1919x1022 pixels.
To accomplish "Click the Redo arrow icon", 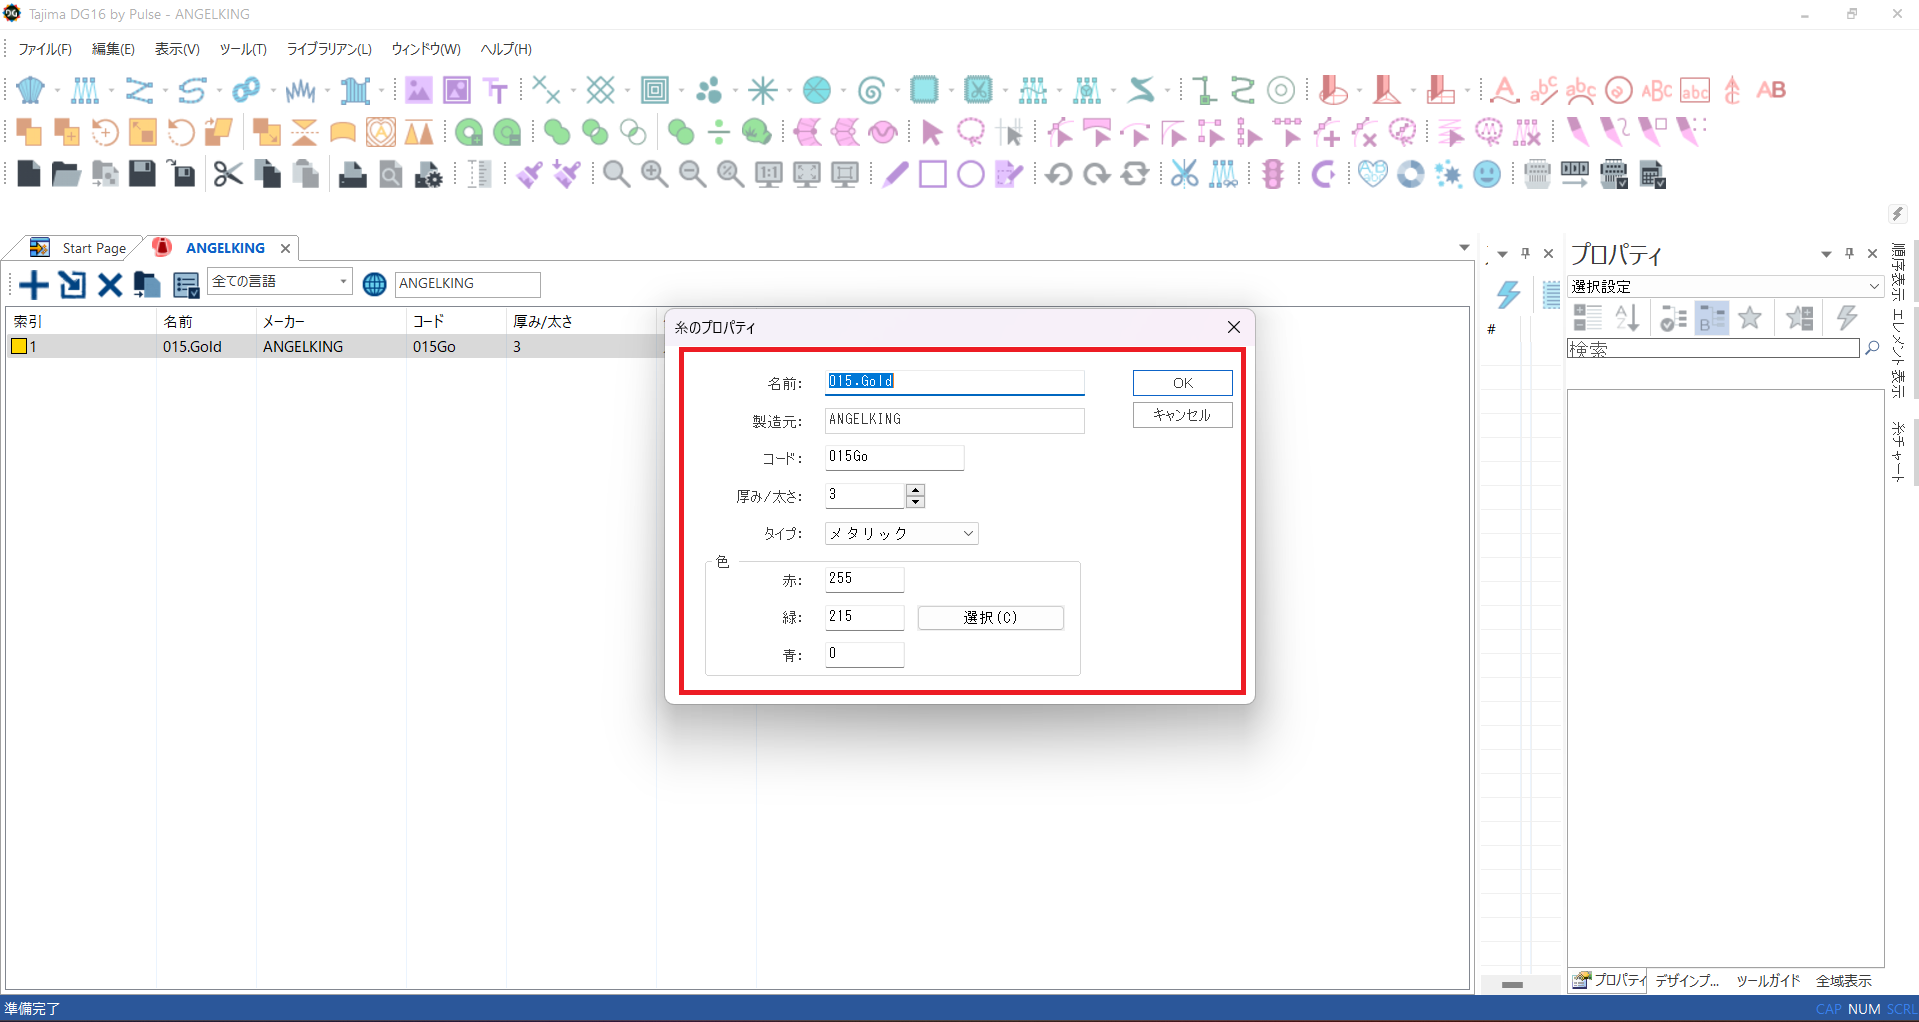I will coord(1097,174).
